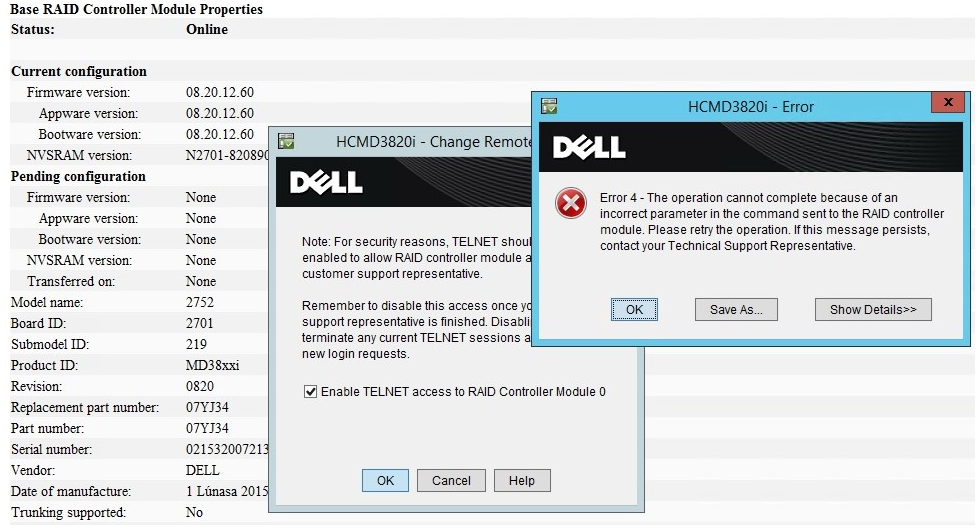Click the current Appware version value 08.20.12.60
The width and height of the screenshot is (979, 531).
220,114
